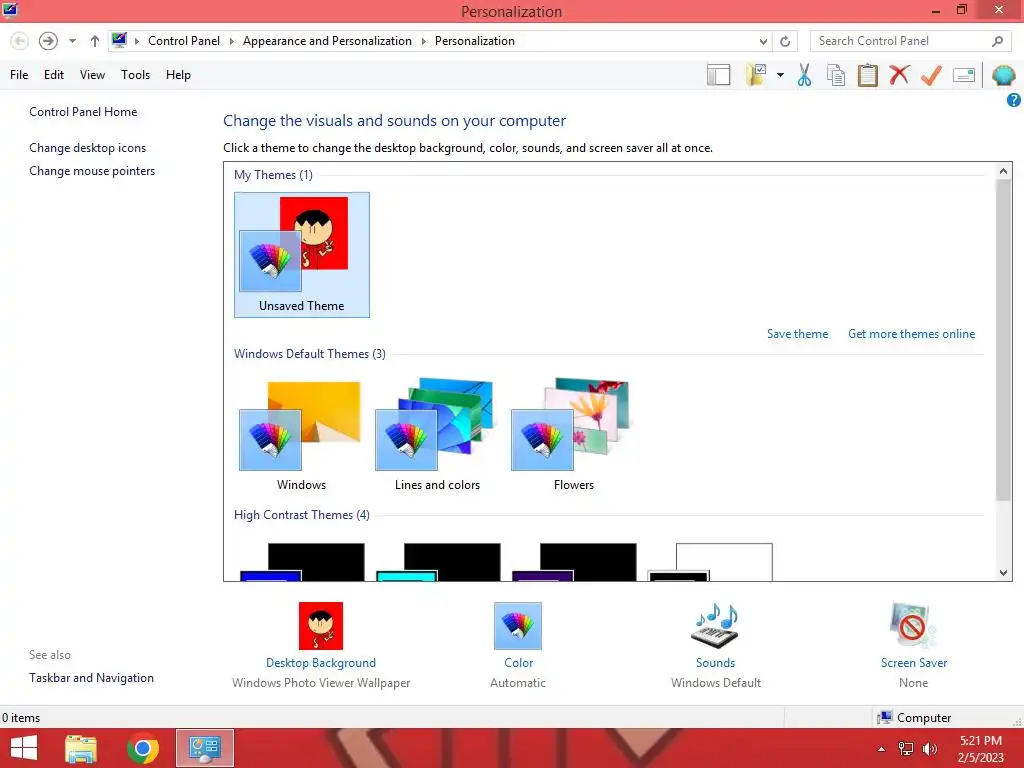Image resolution: width=1024 pixels, height=768 pixels.
Task: Select the white High Contrast theme thumbnail
Action: pos(711,562)
